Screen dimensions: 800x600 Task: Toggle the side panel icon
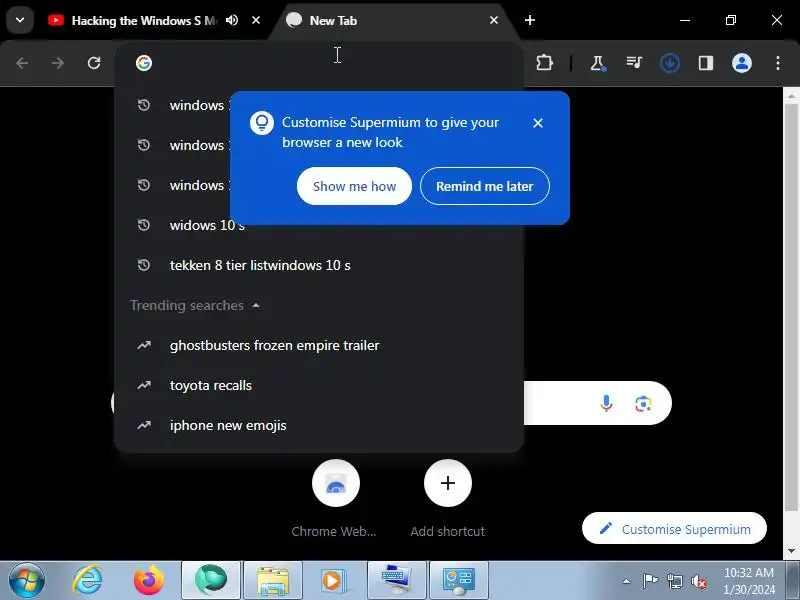tap(706, 63)
